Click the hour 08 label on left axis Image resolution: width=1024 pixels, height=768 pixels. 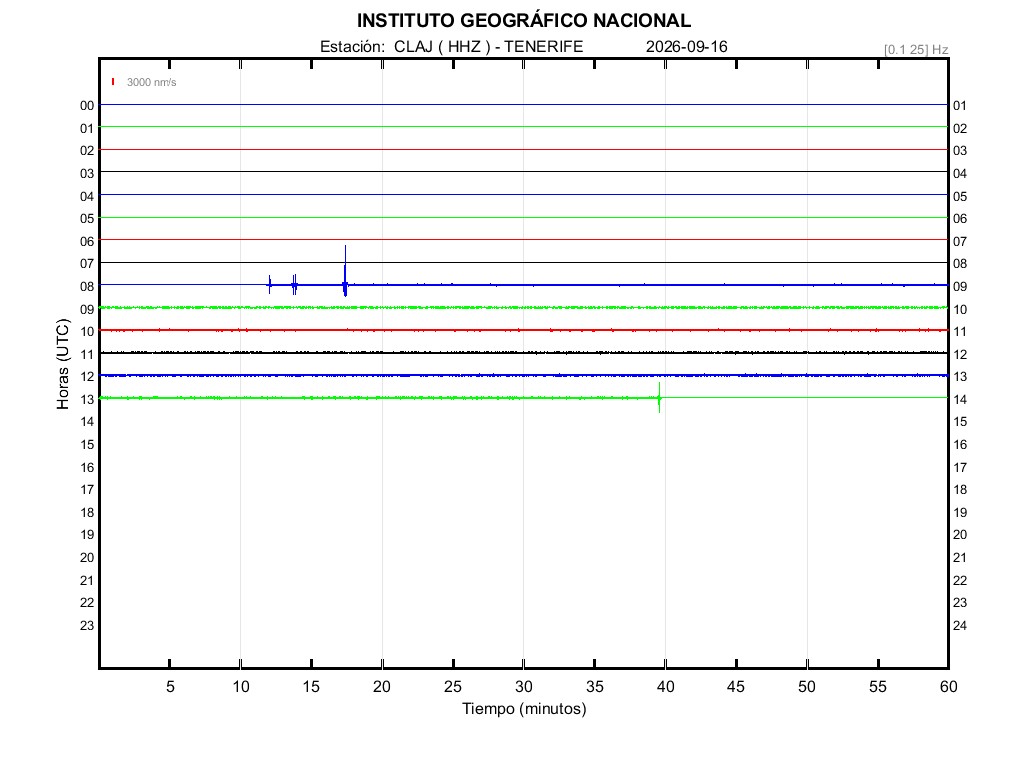pyautogui.click(x=87, y=287)
